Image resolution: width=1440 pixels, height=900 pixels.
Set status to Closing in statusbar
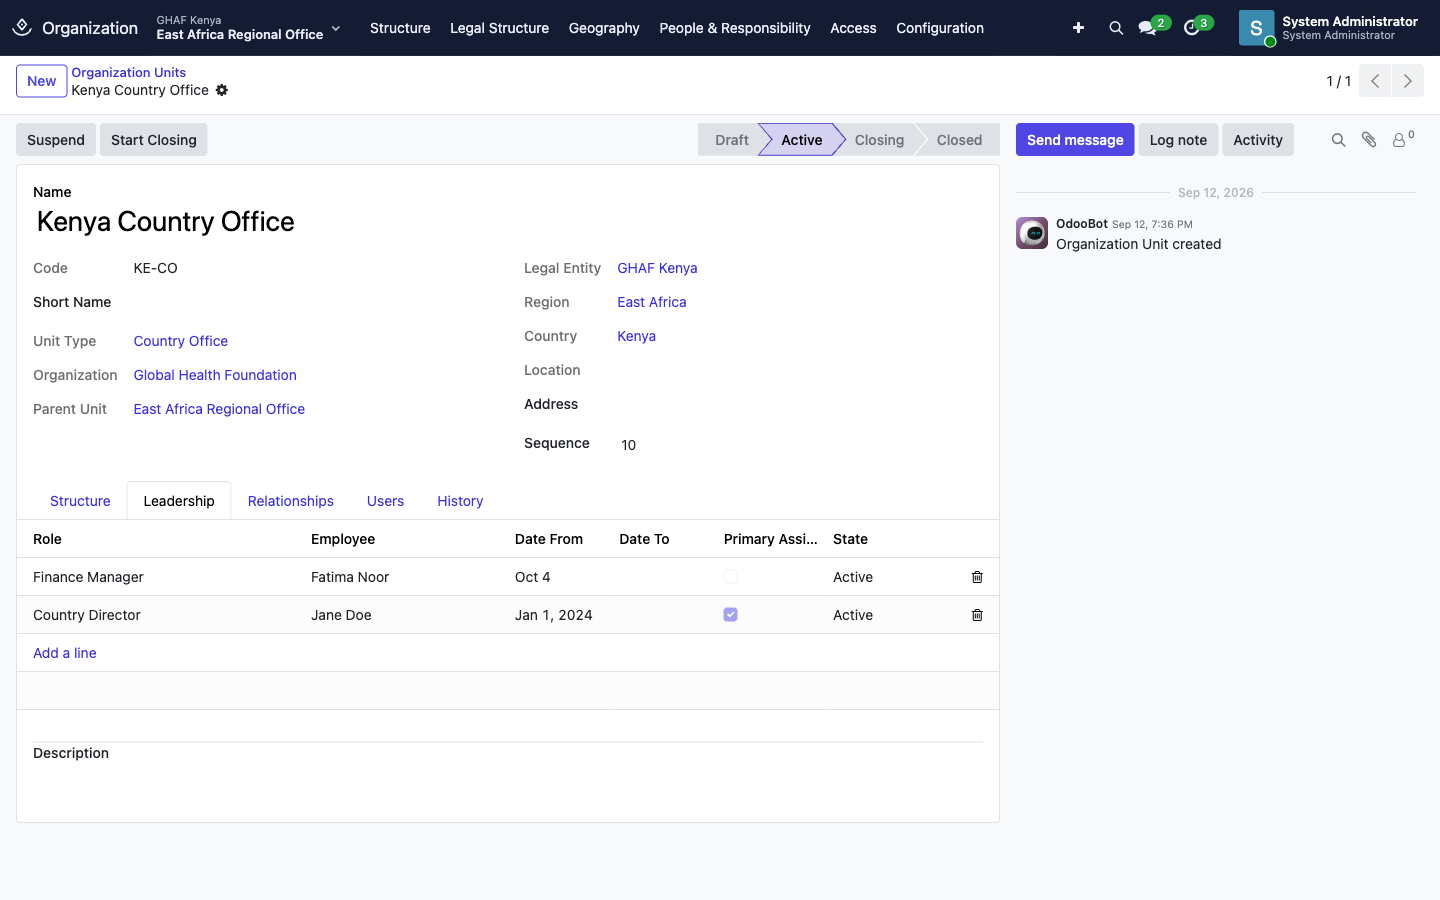(x=879, y=140)
